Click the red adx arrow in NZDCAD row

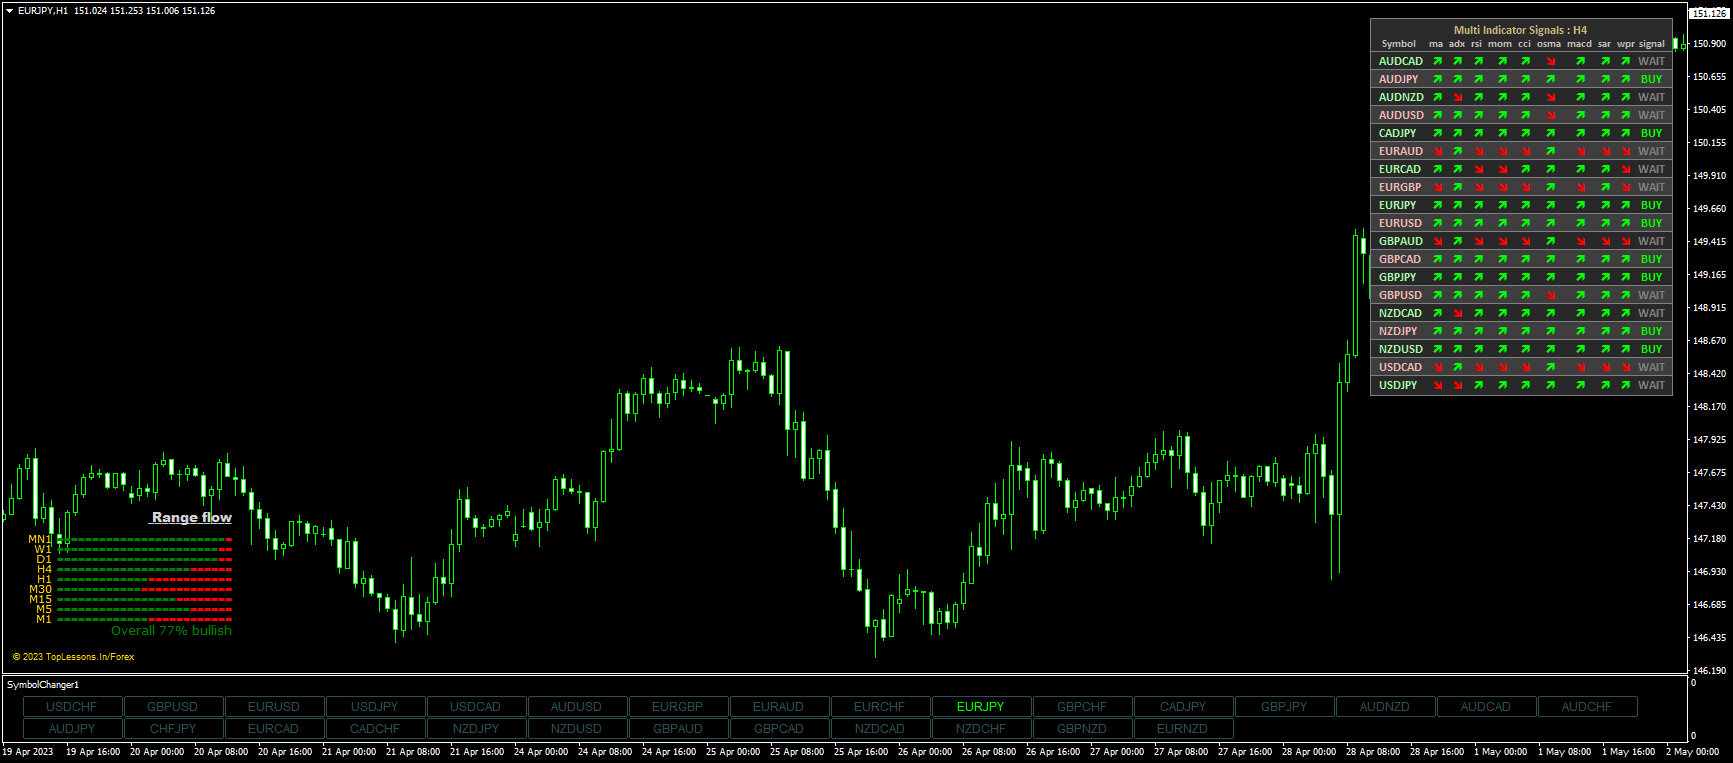tap(1457, 314)
